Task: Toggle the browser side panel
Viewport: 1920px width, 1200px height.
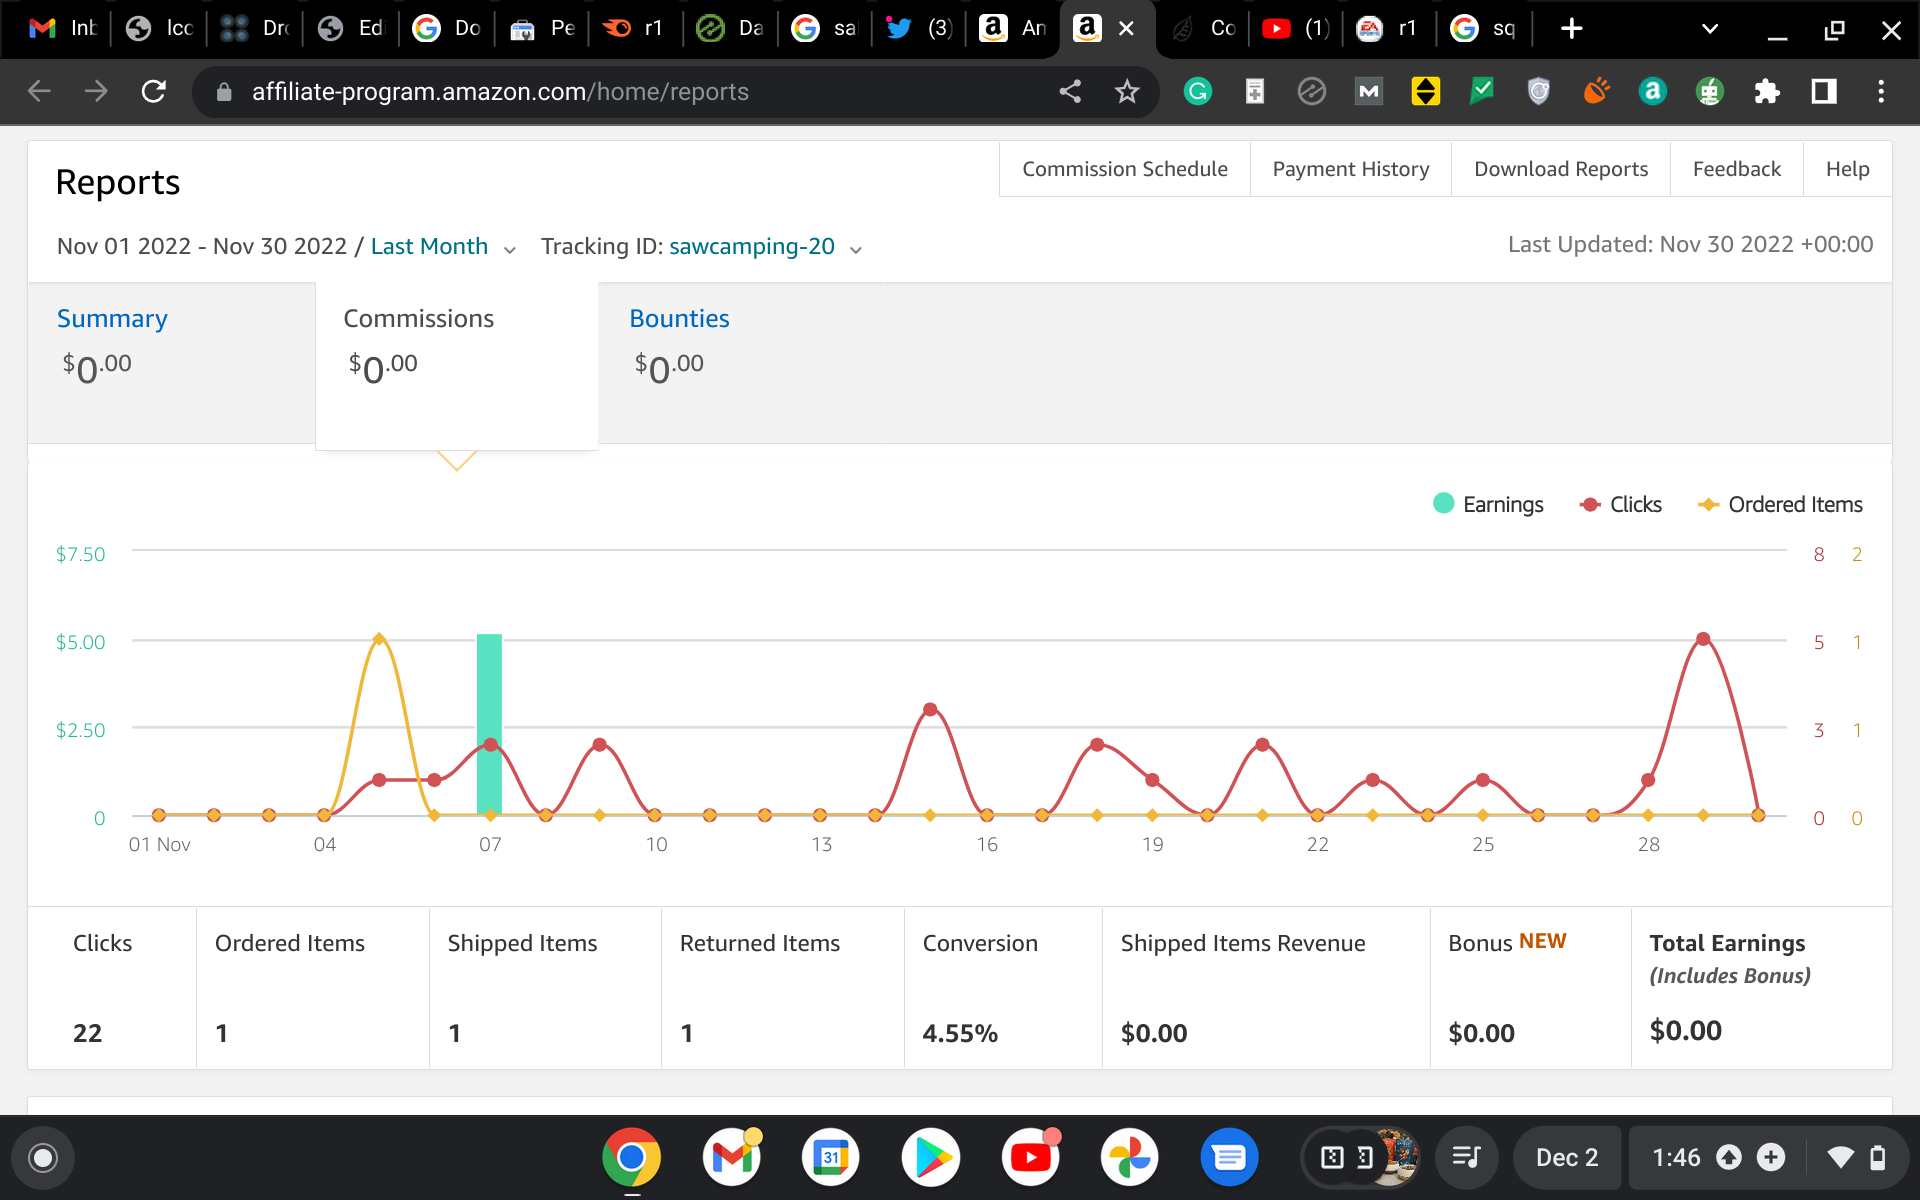Action: coord(1824,92)
